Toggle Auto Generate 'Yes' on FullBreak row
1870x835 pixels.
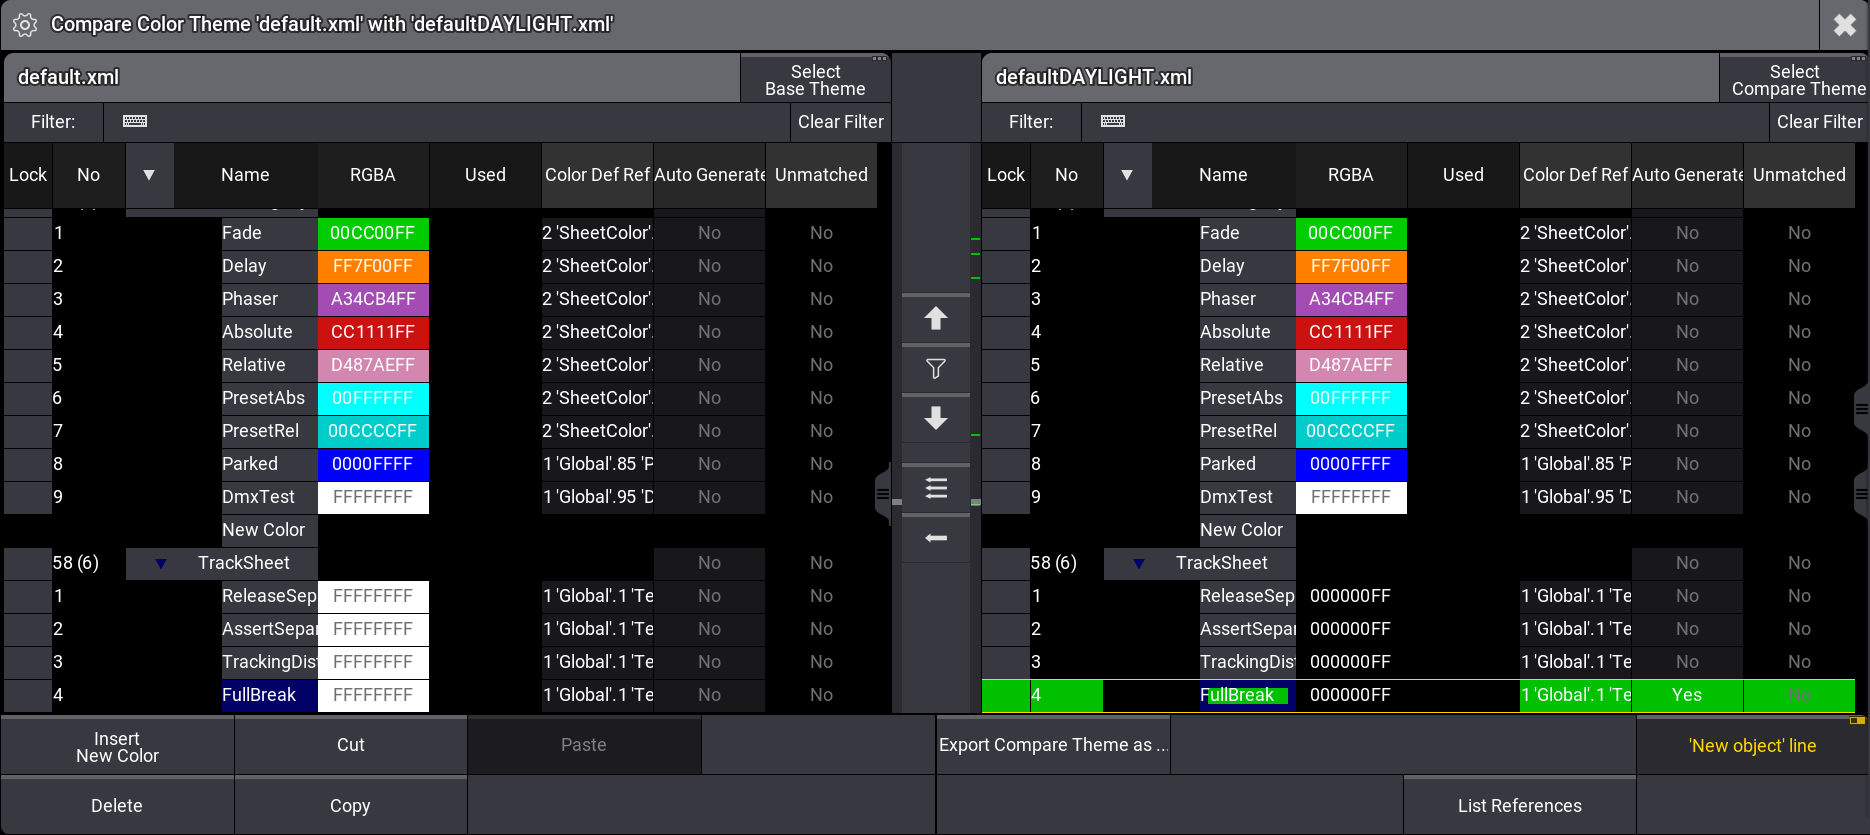click(1686, 695)
